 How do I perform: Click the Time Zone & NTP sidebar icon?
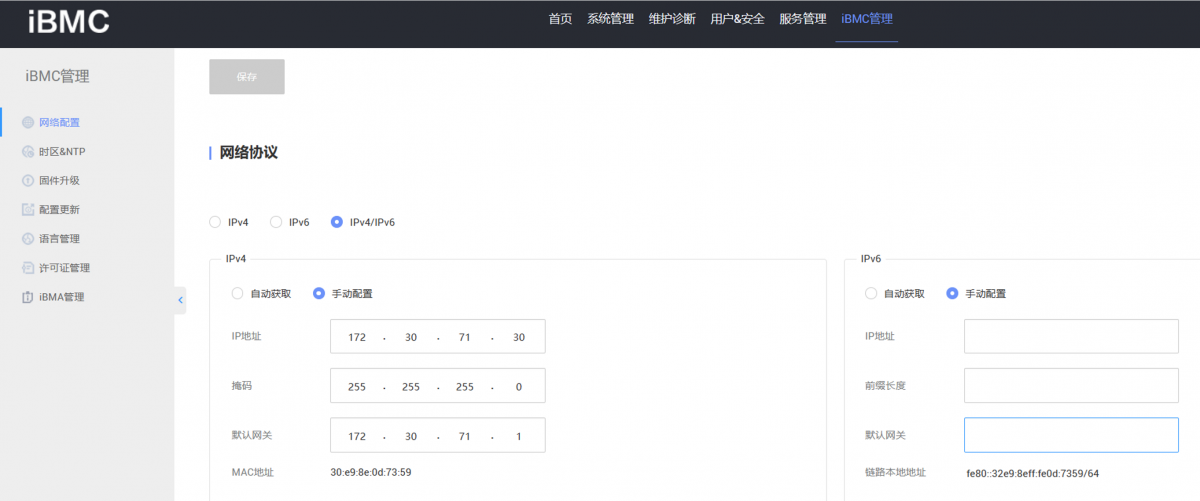[x=28, y=152]
